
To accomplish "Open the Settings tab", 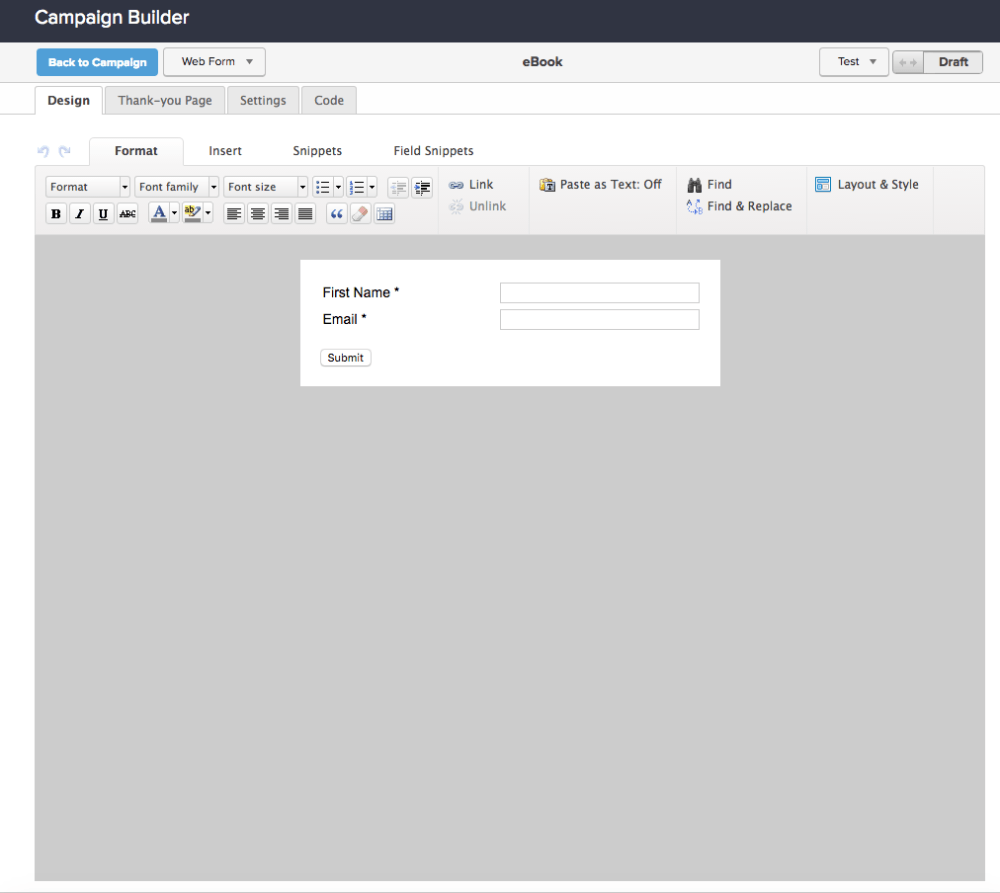I will tap(263, 101).
